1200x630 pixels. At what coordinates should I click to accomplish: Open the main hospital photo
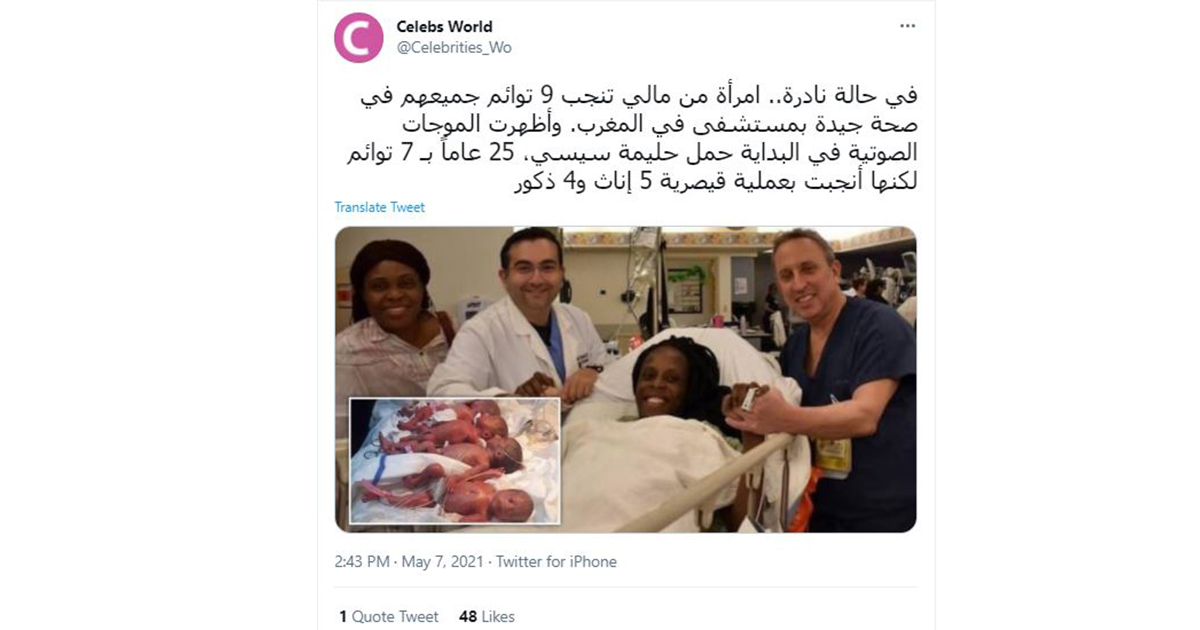tap(625, 379)
